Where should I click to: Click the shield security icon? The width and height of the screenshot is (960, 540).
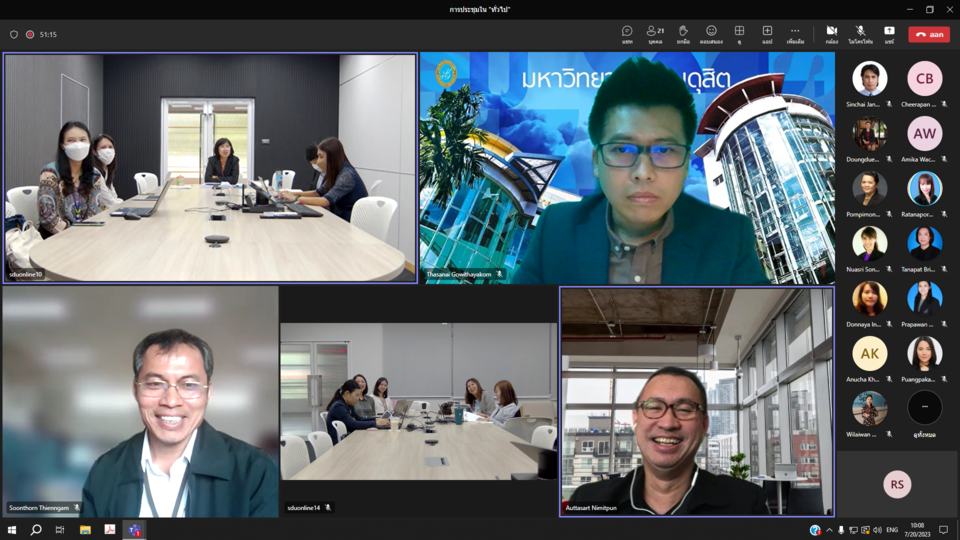point(14,34)
